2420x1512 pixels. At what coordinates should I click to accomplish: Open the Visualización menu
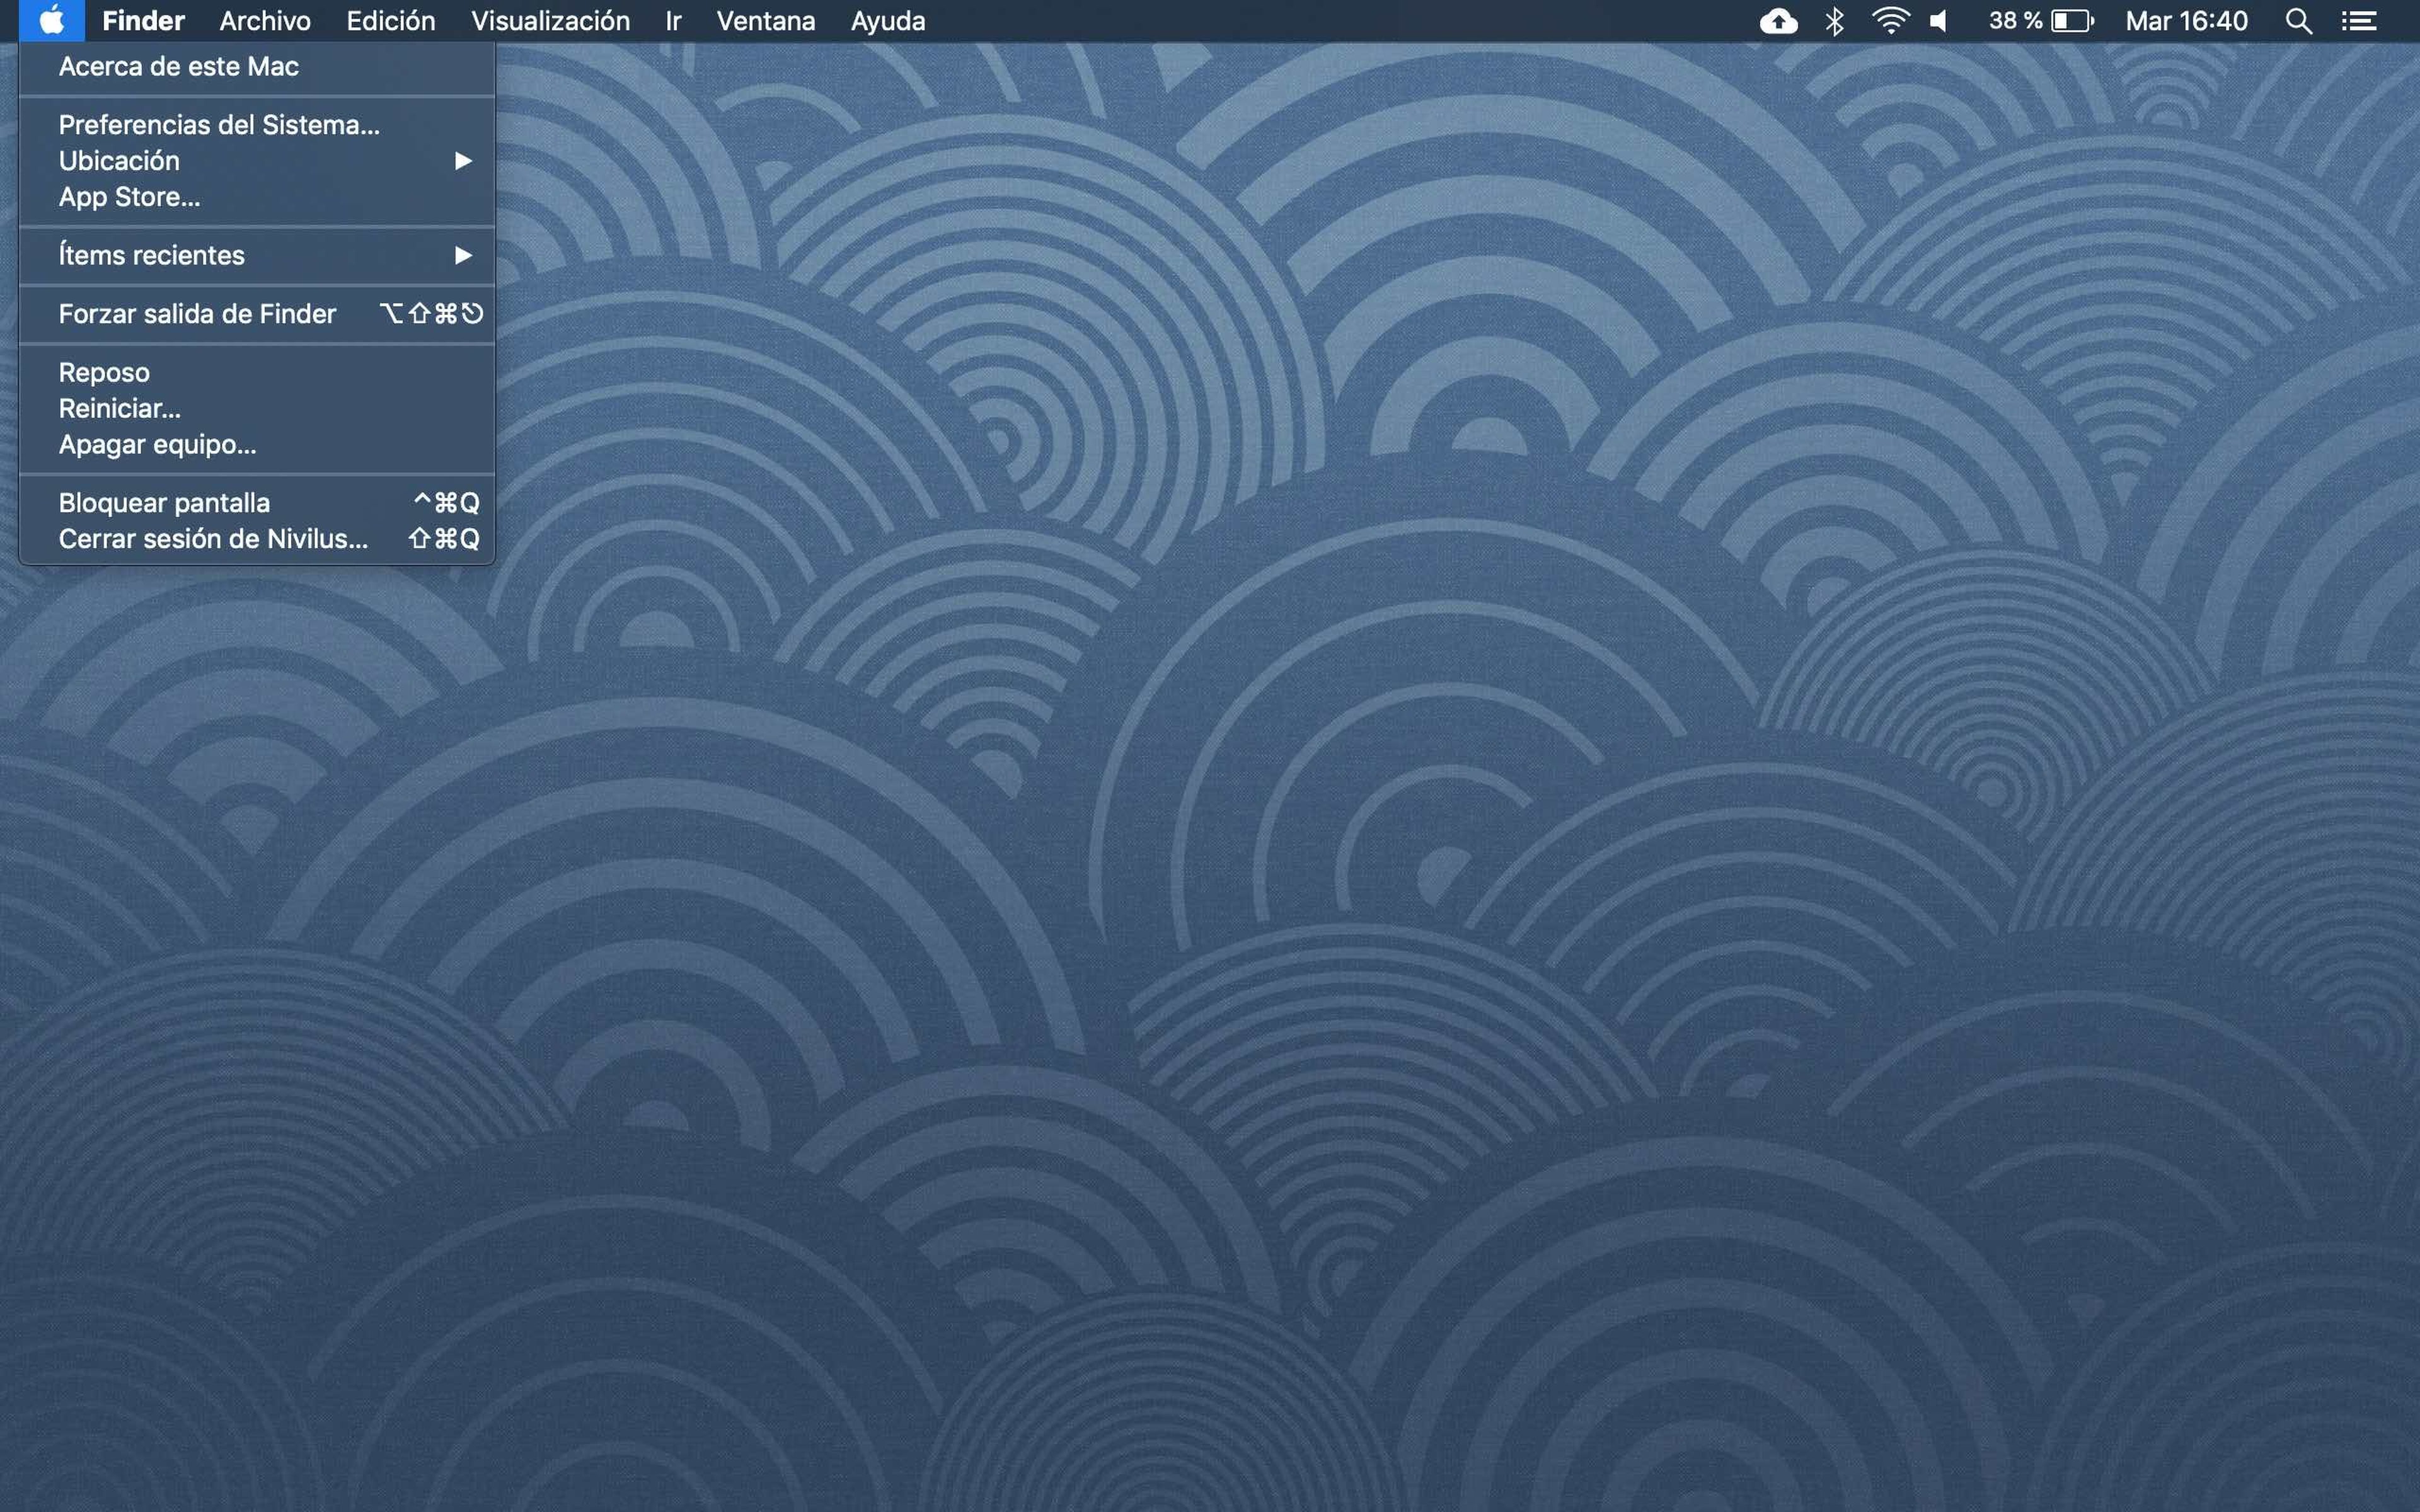click(550, 21)
